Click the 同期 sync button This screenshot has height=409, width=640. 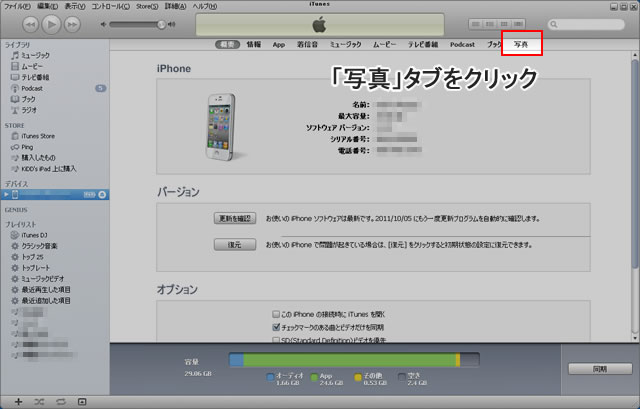[x=600, y=369]
